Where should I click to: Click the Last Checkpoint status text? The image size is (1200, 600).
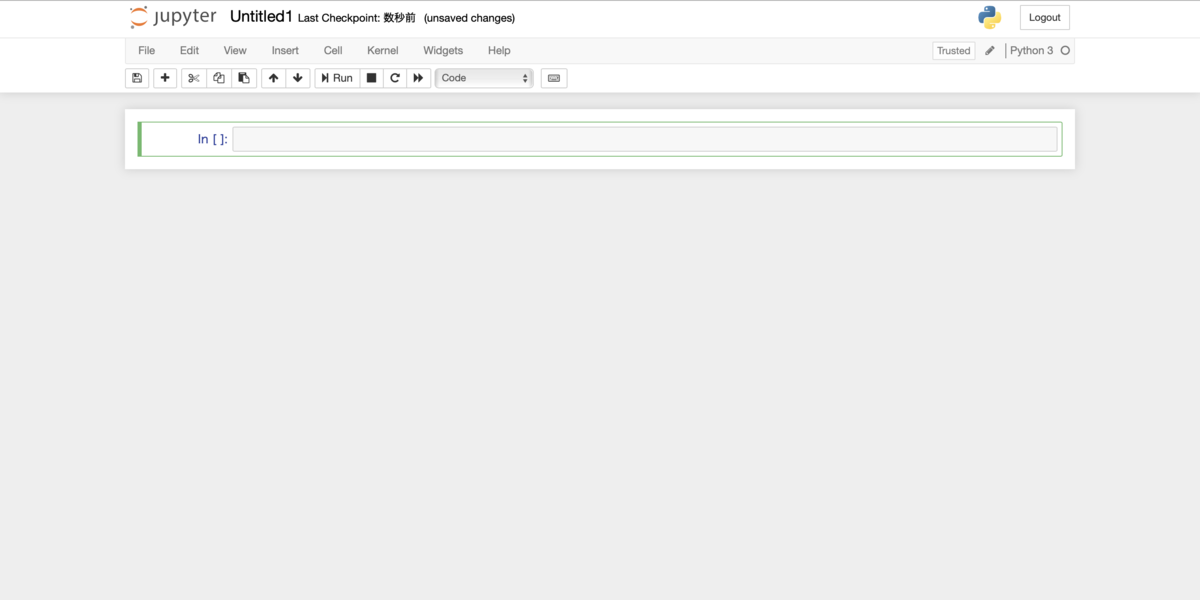click(x=357, y=18)
